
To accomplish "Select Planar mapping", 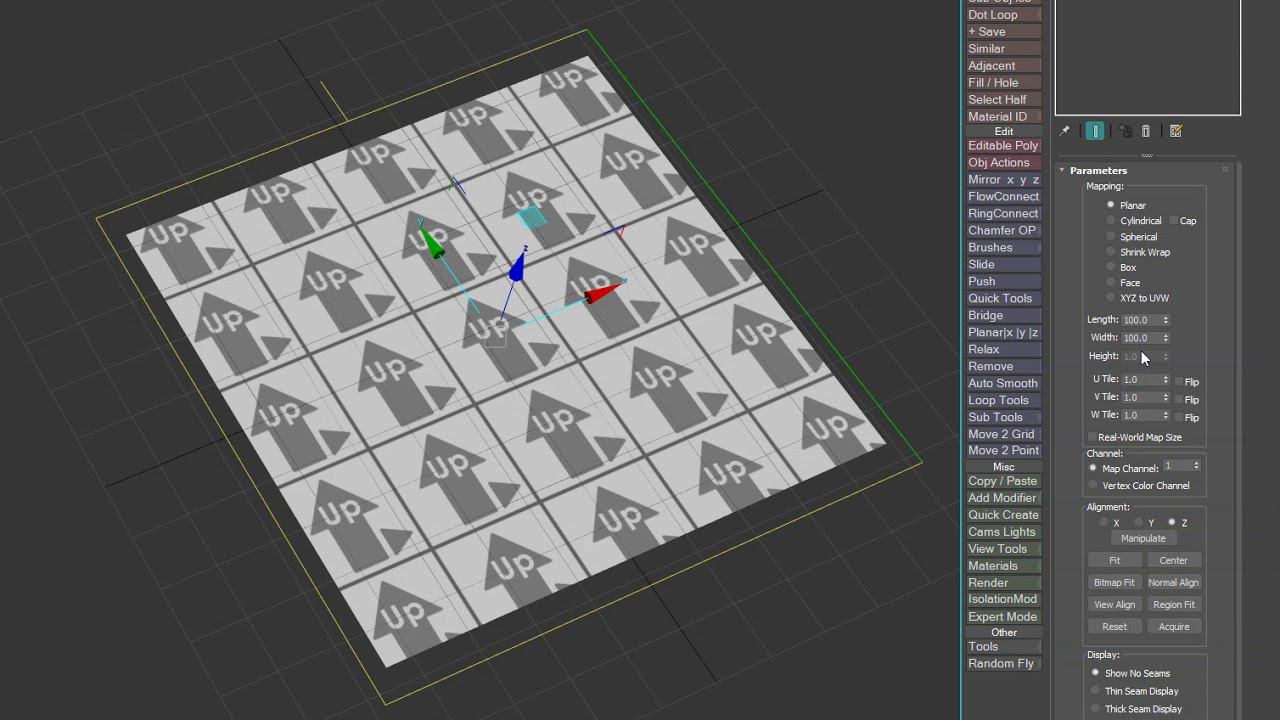I will coord(1111,205).
